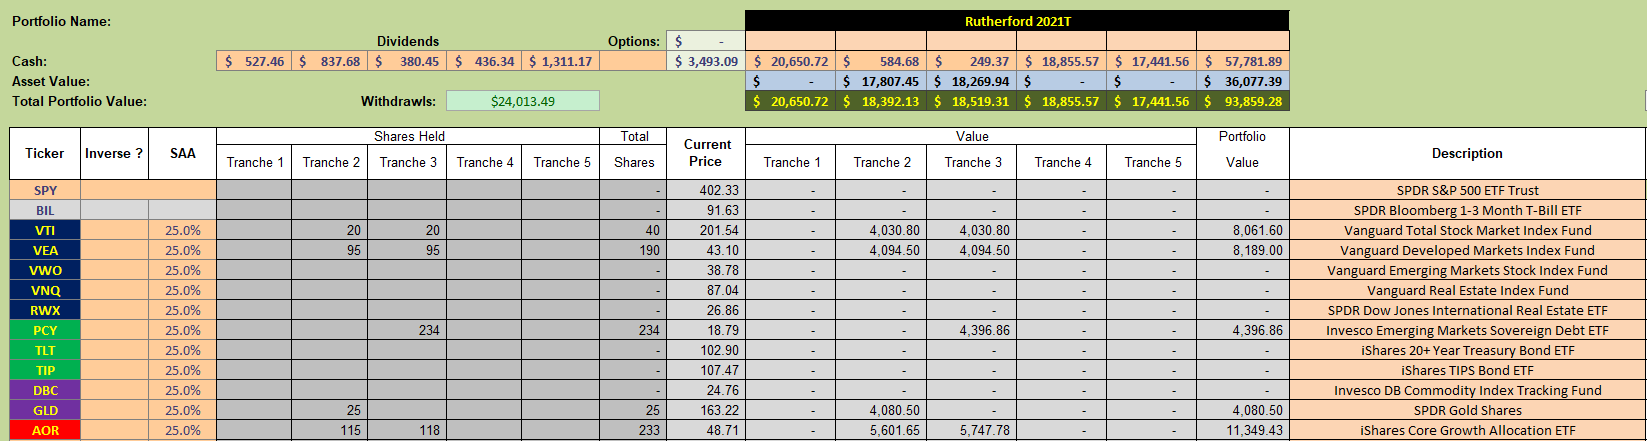Select dividends cell $1,311.17
Viewport: 1647px width, 441px height.
[561, 61]
